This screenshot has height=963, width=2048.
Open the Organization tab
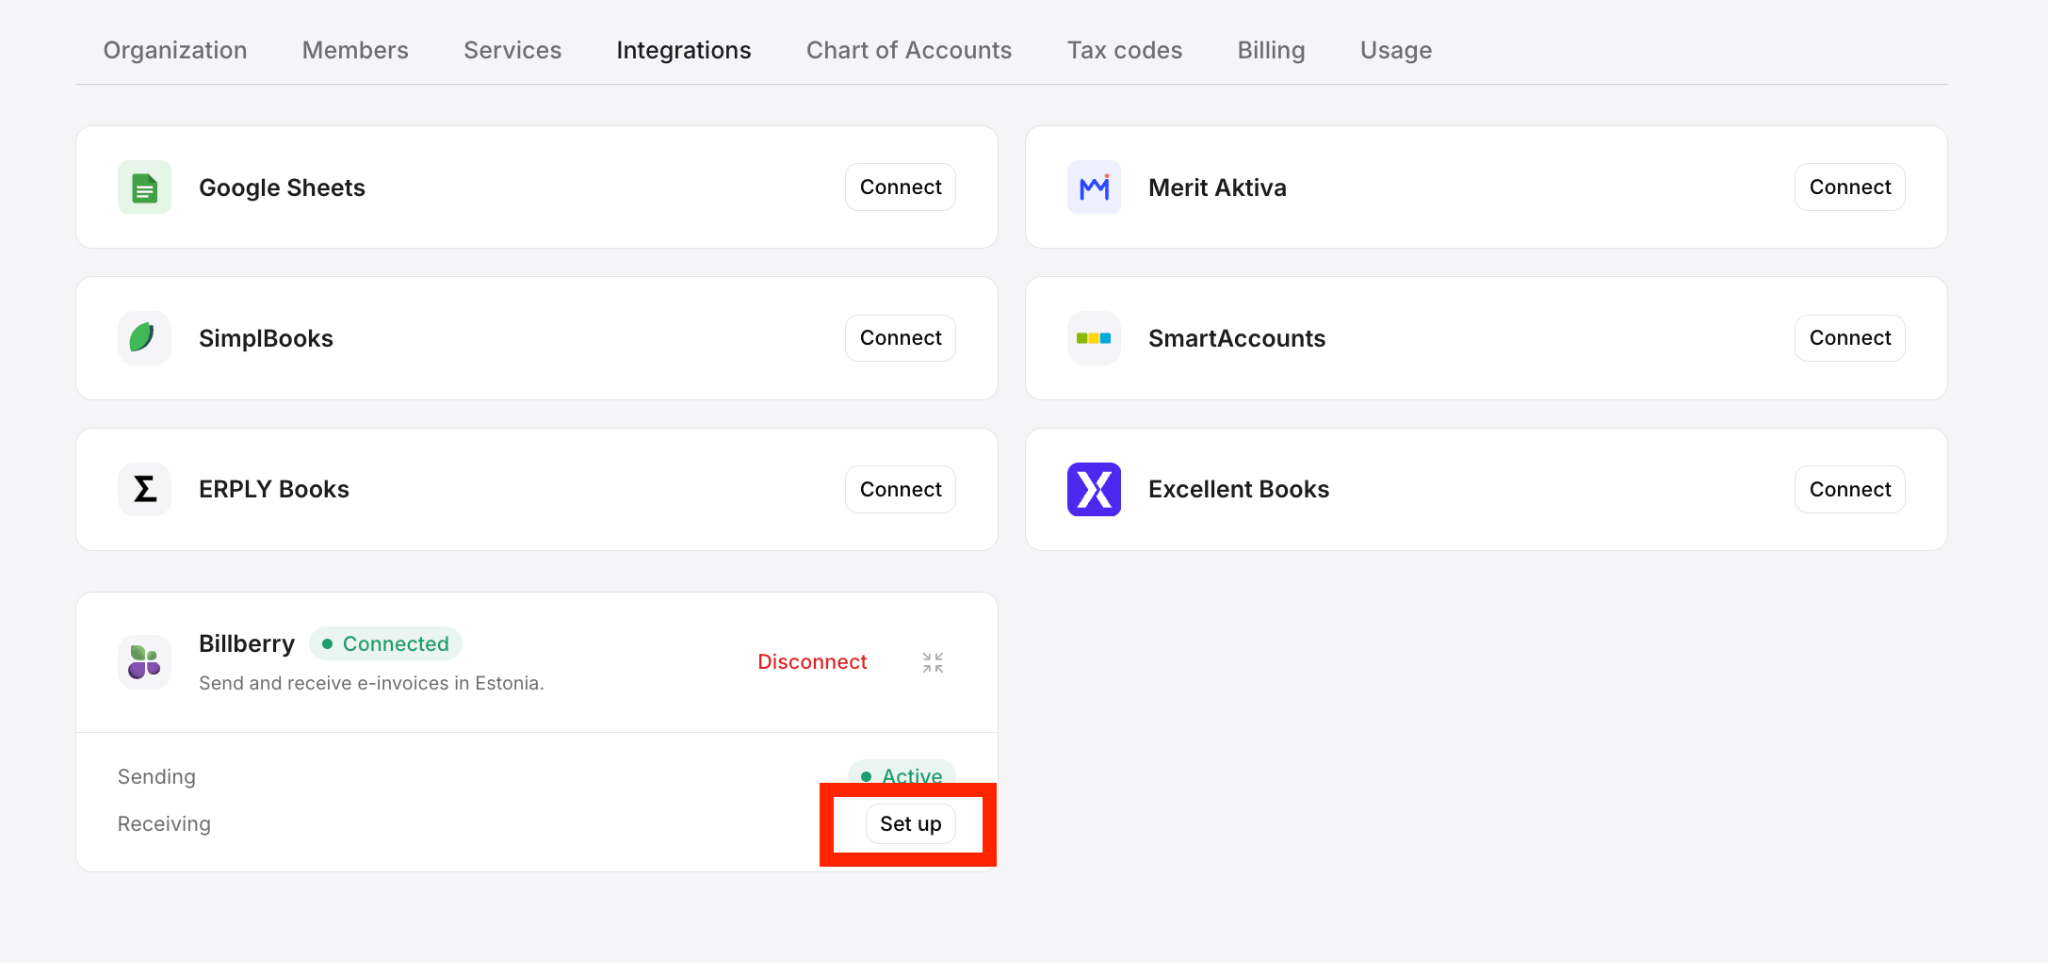[175, 50]
